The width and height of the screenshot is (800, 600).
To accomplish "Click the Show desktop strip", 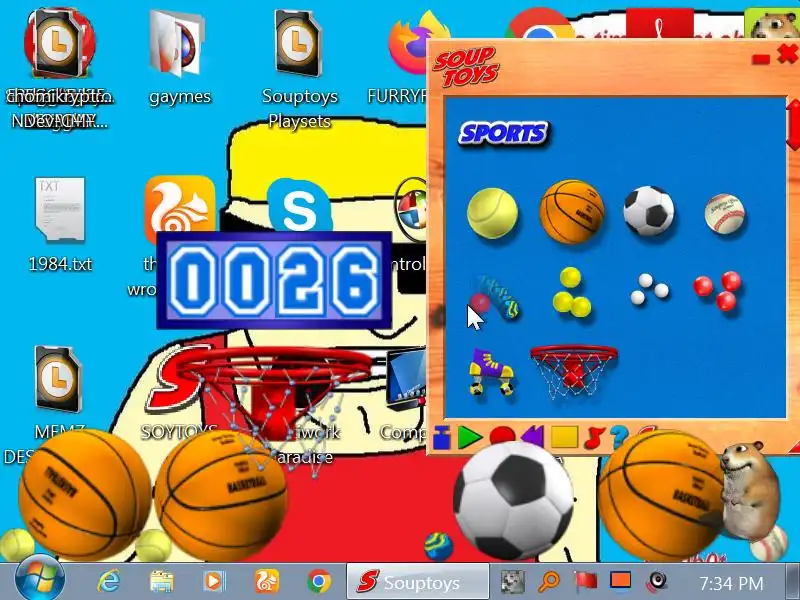I will [x=793, y=582].
